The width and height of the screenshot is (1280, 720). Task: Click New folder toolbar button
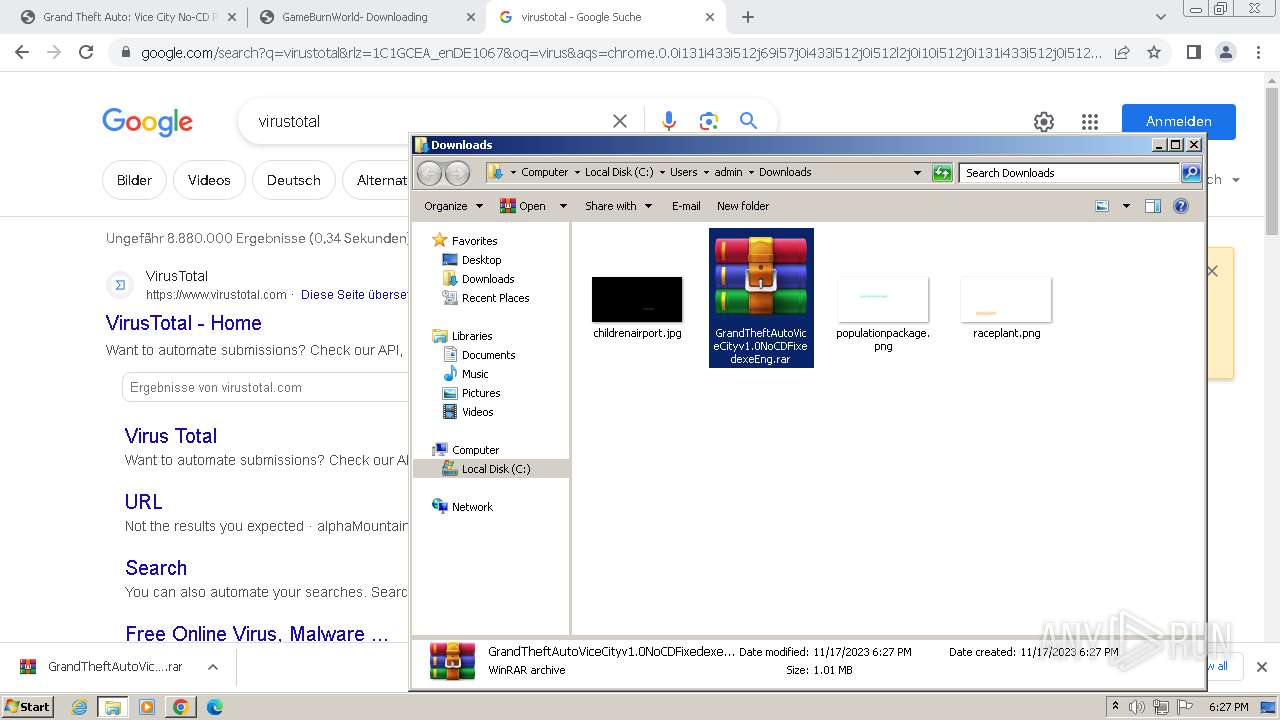point(743,206)
